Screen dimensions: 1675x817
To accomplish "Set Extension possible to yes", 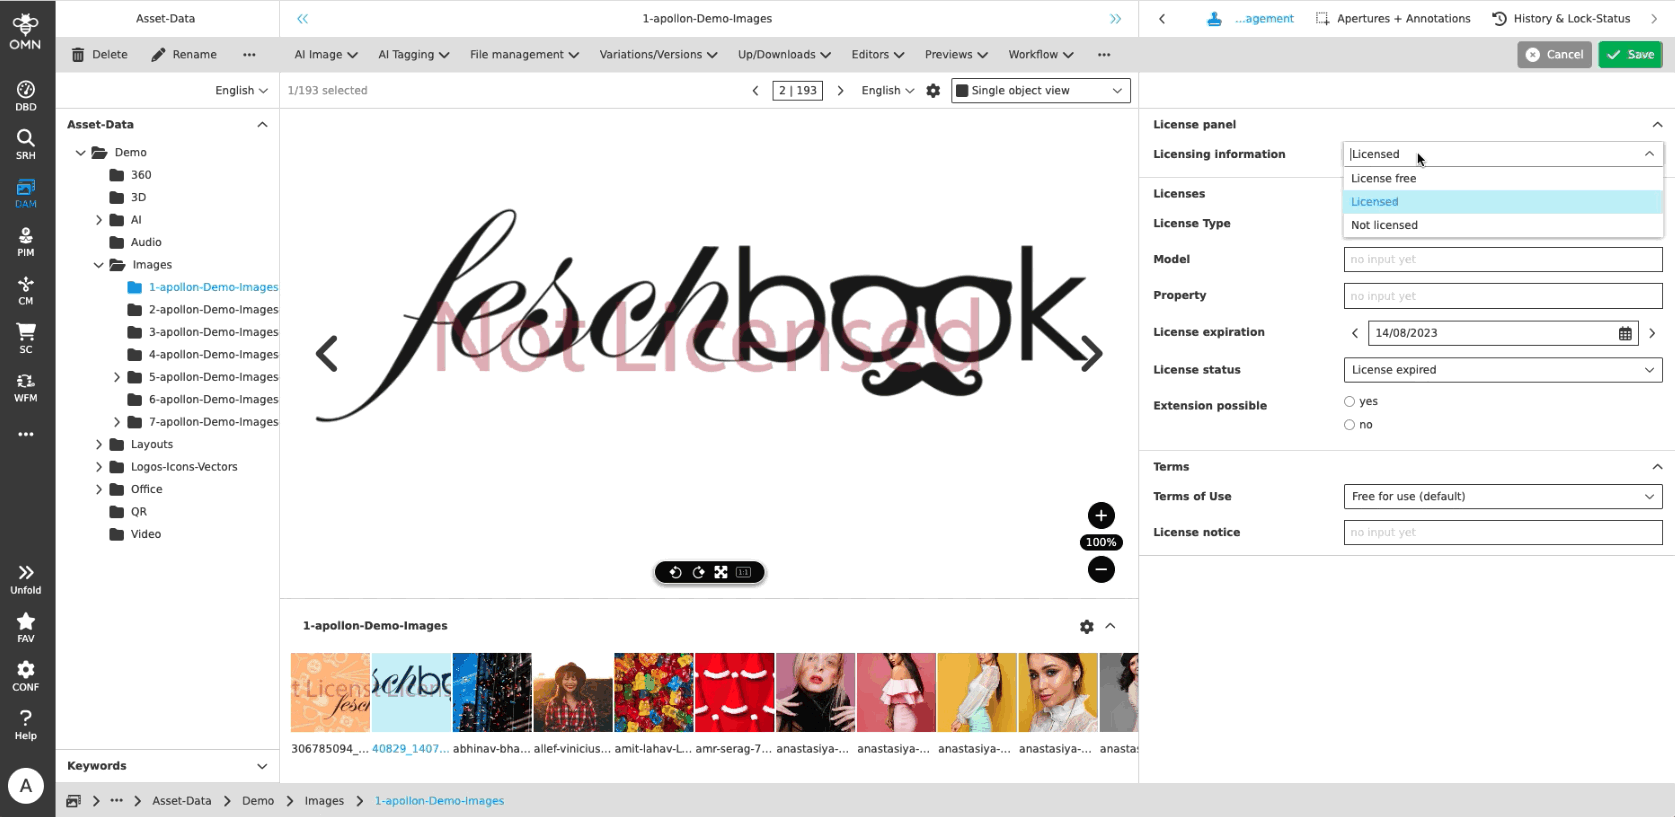I will point(1349,402).
